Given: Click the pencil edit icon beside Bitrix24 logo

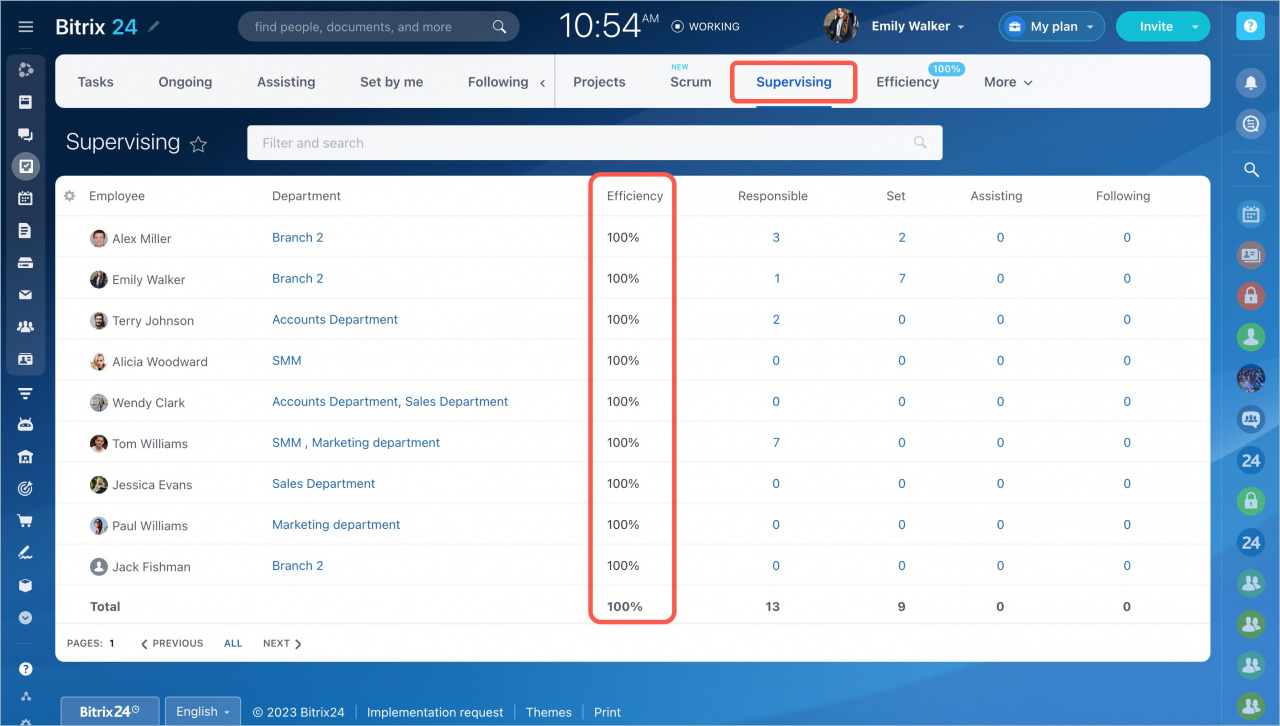Looking at the screenshot, I should point(153,27).
